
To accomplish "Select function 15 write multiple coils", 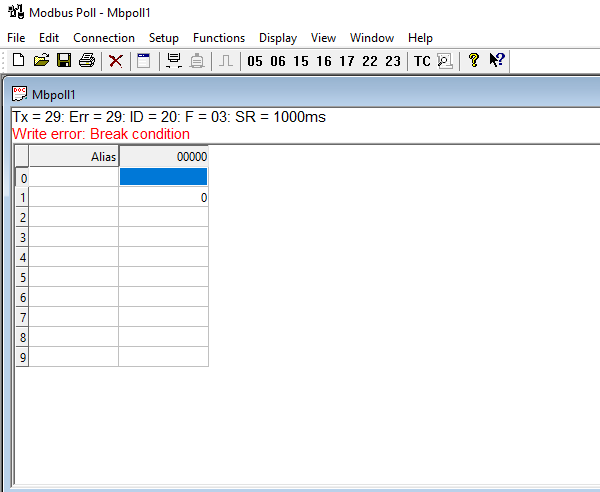I will click(301, 61).
